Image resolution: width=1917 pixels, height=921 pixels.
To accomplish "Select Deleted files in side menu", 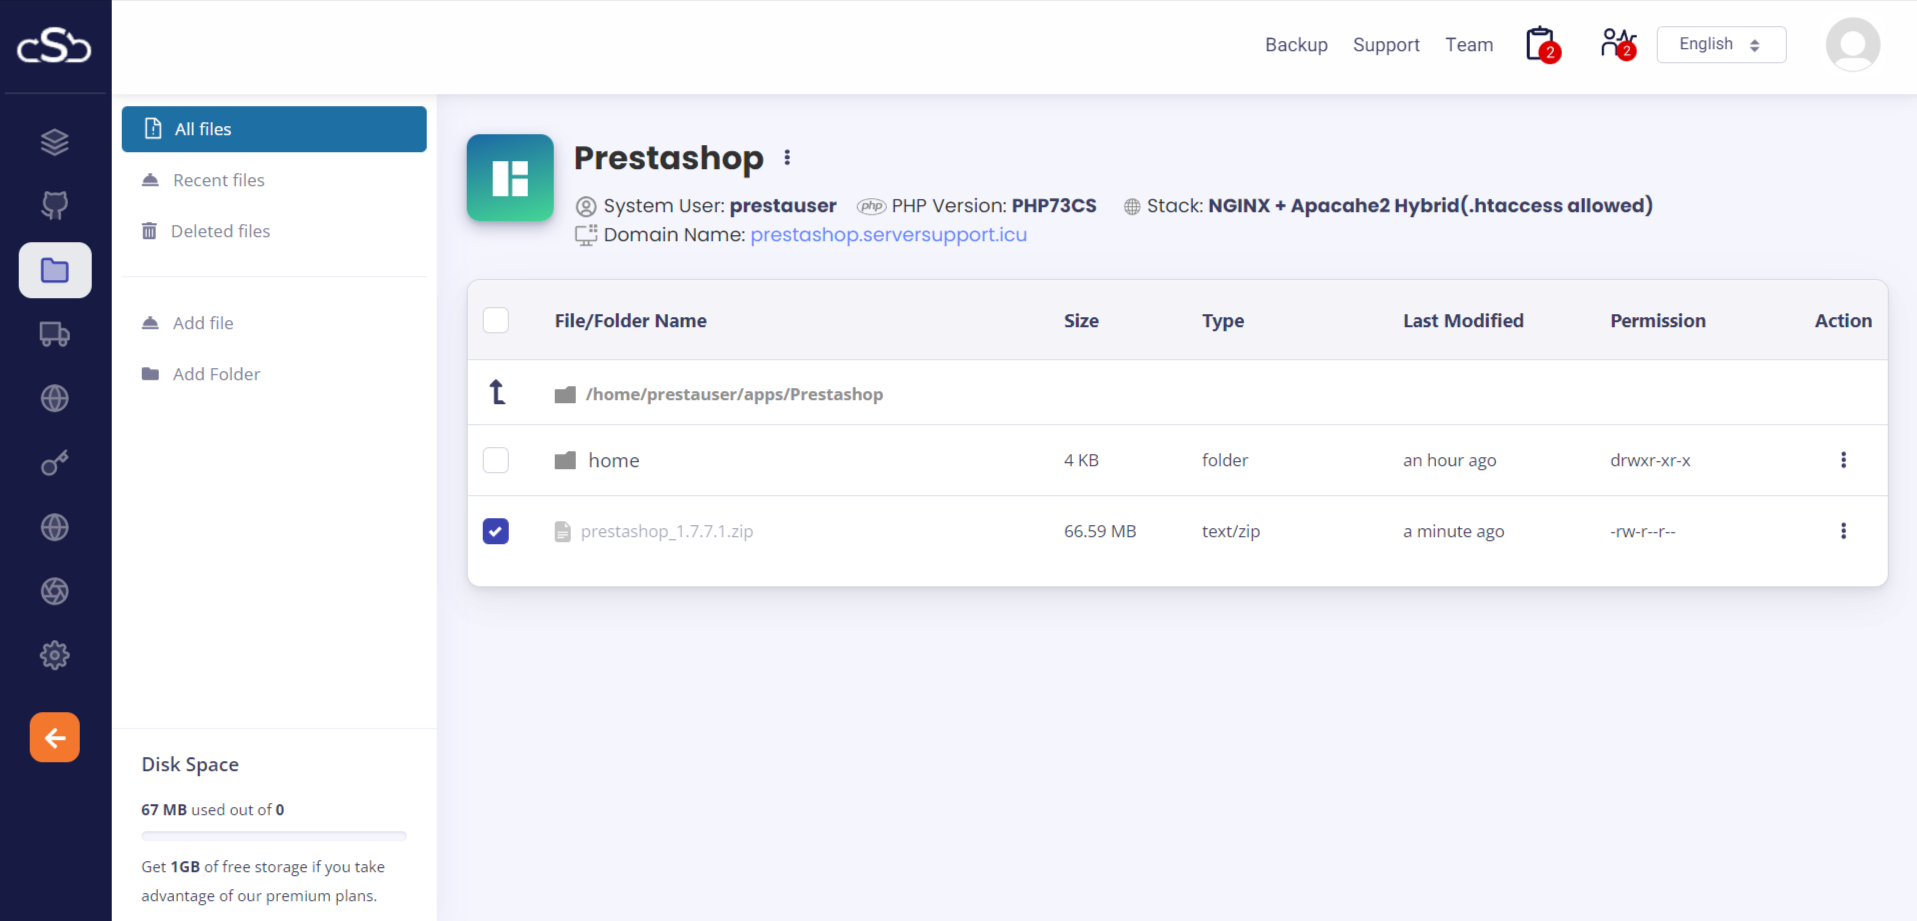I will coord(220,231).
